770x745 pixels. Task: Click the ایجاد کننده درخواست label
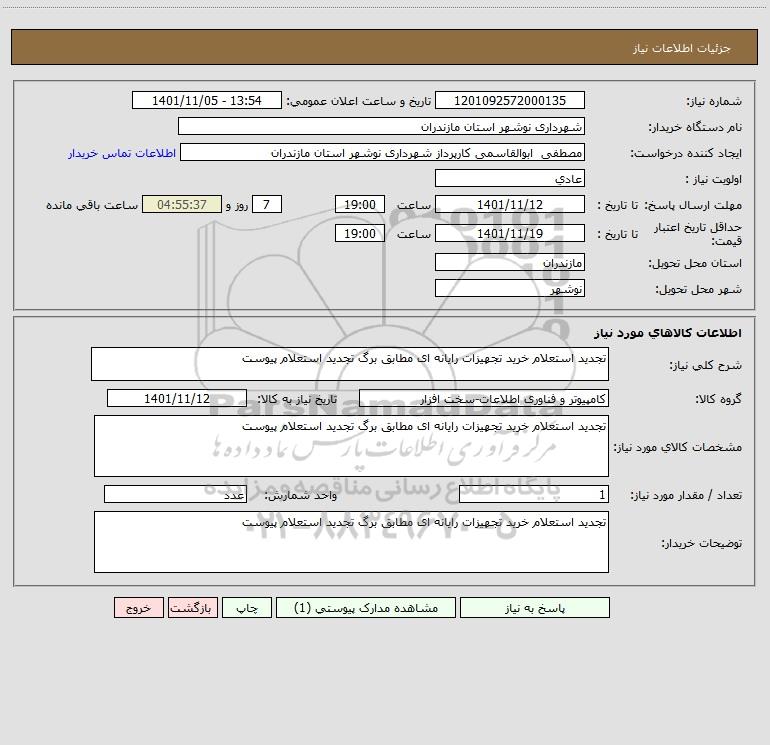(686, 153)
